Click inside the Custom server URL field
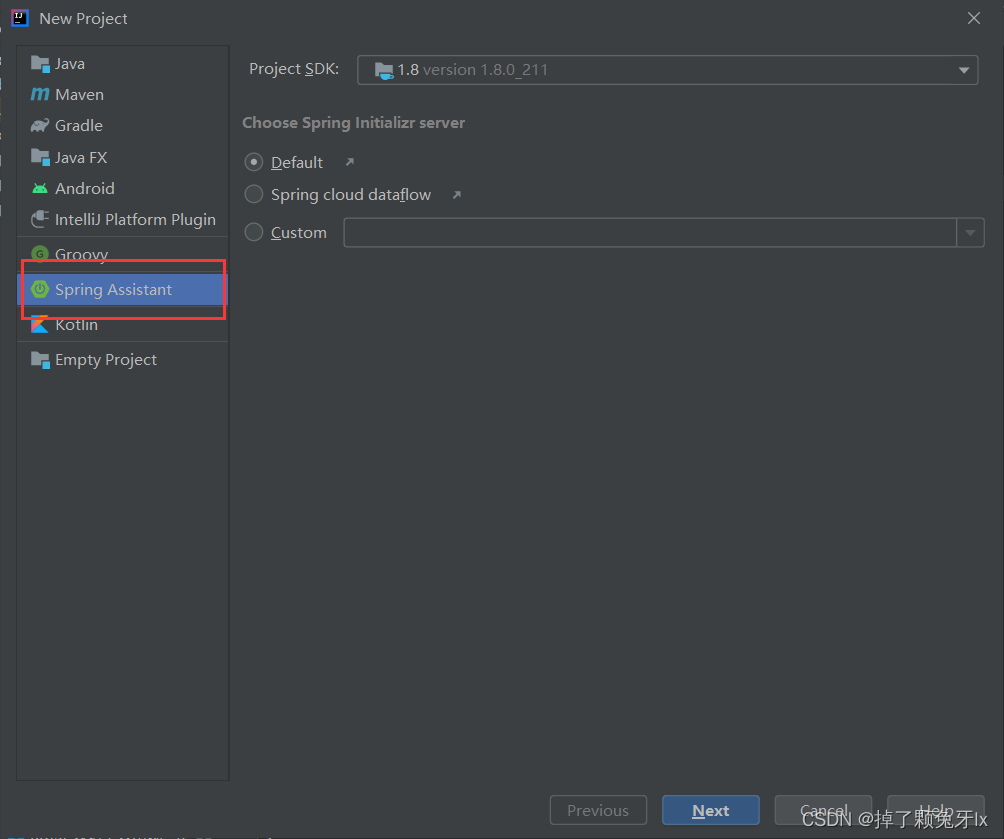Image resolution: width=1004 pixels, height=839 pixels. [x=650, y=232]
